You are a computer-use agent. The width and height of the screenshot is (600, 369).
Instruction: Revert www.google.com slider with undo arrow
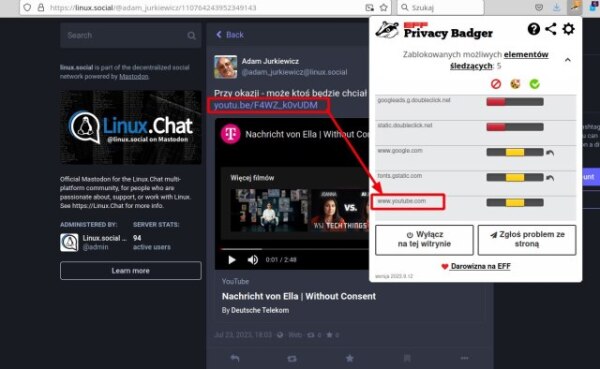pyautogui.click(x=550, y=153)
